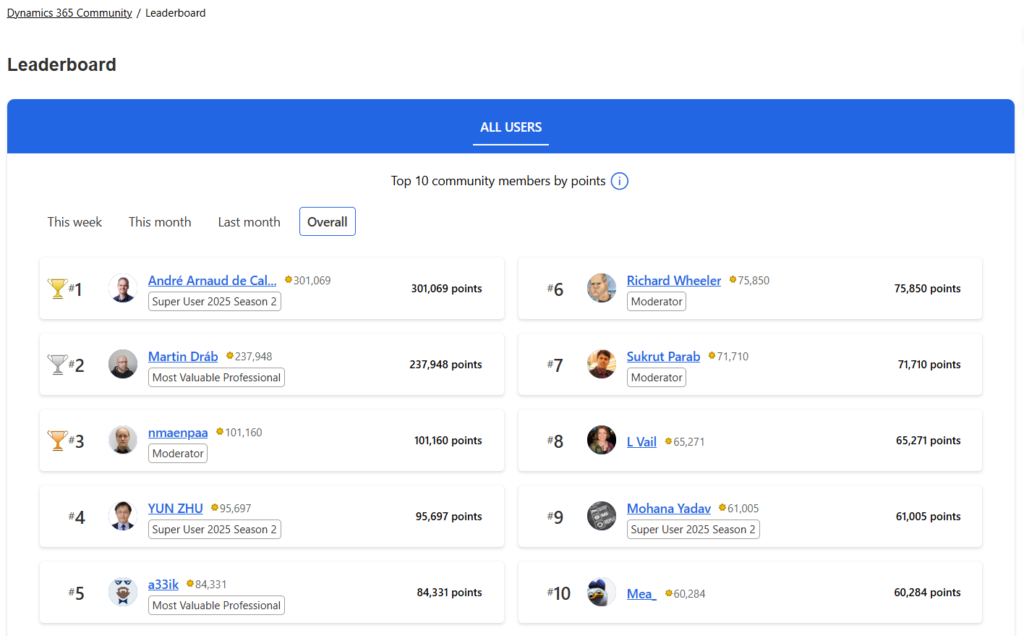Click Richard Wheeler's profile avatar
Viewport: 1024px width, 636px height.
601,288
